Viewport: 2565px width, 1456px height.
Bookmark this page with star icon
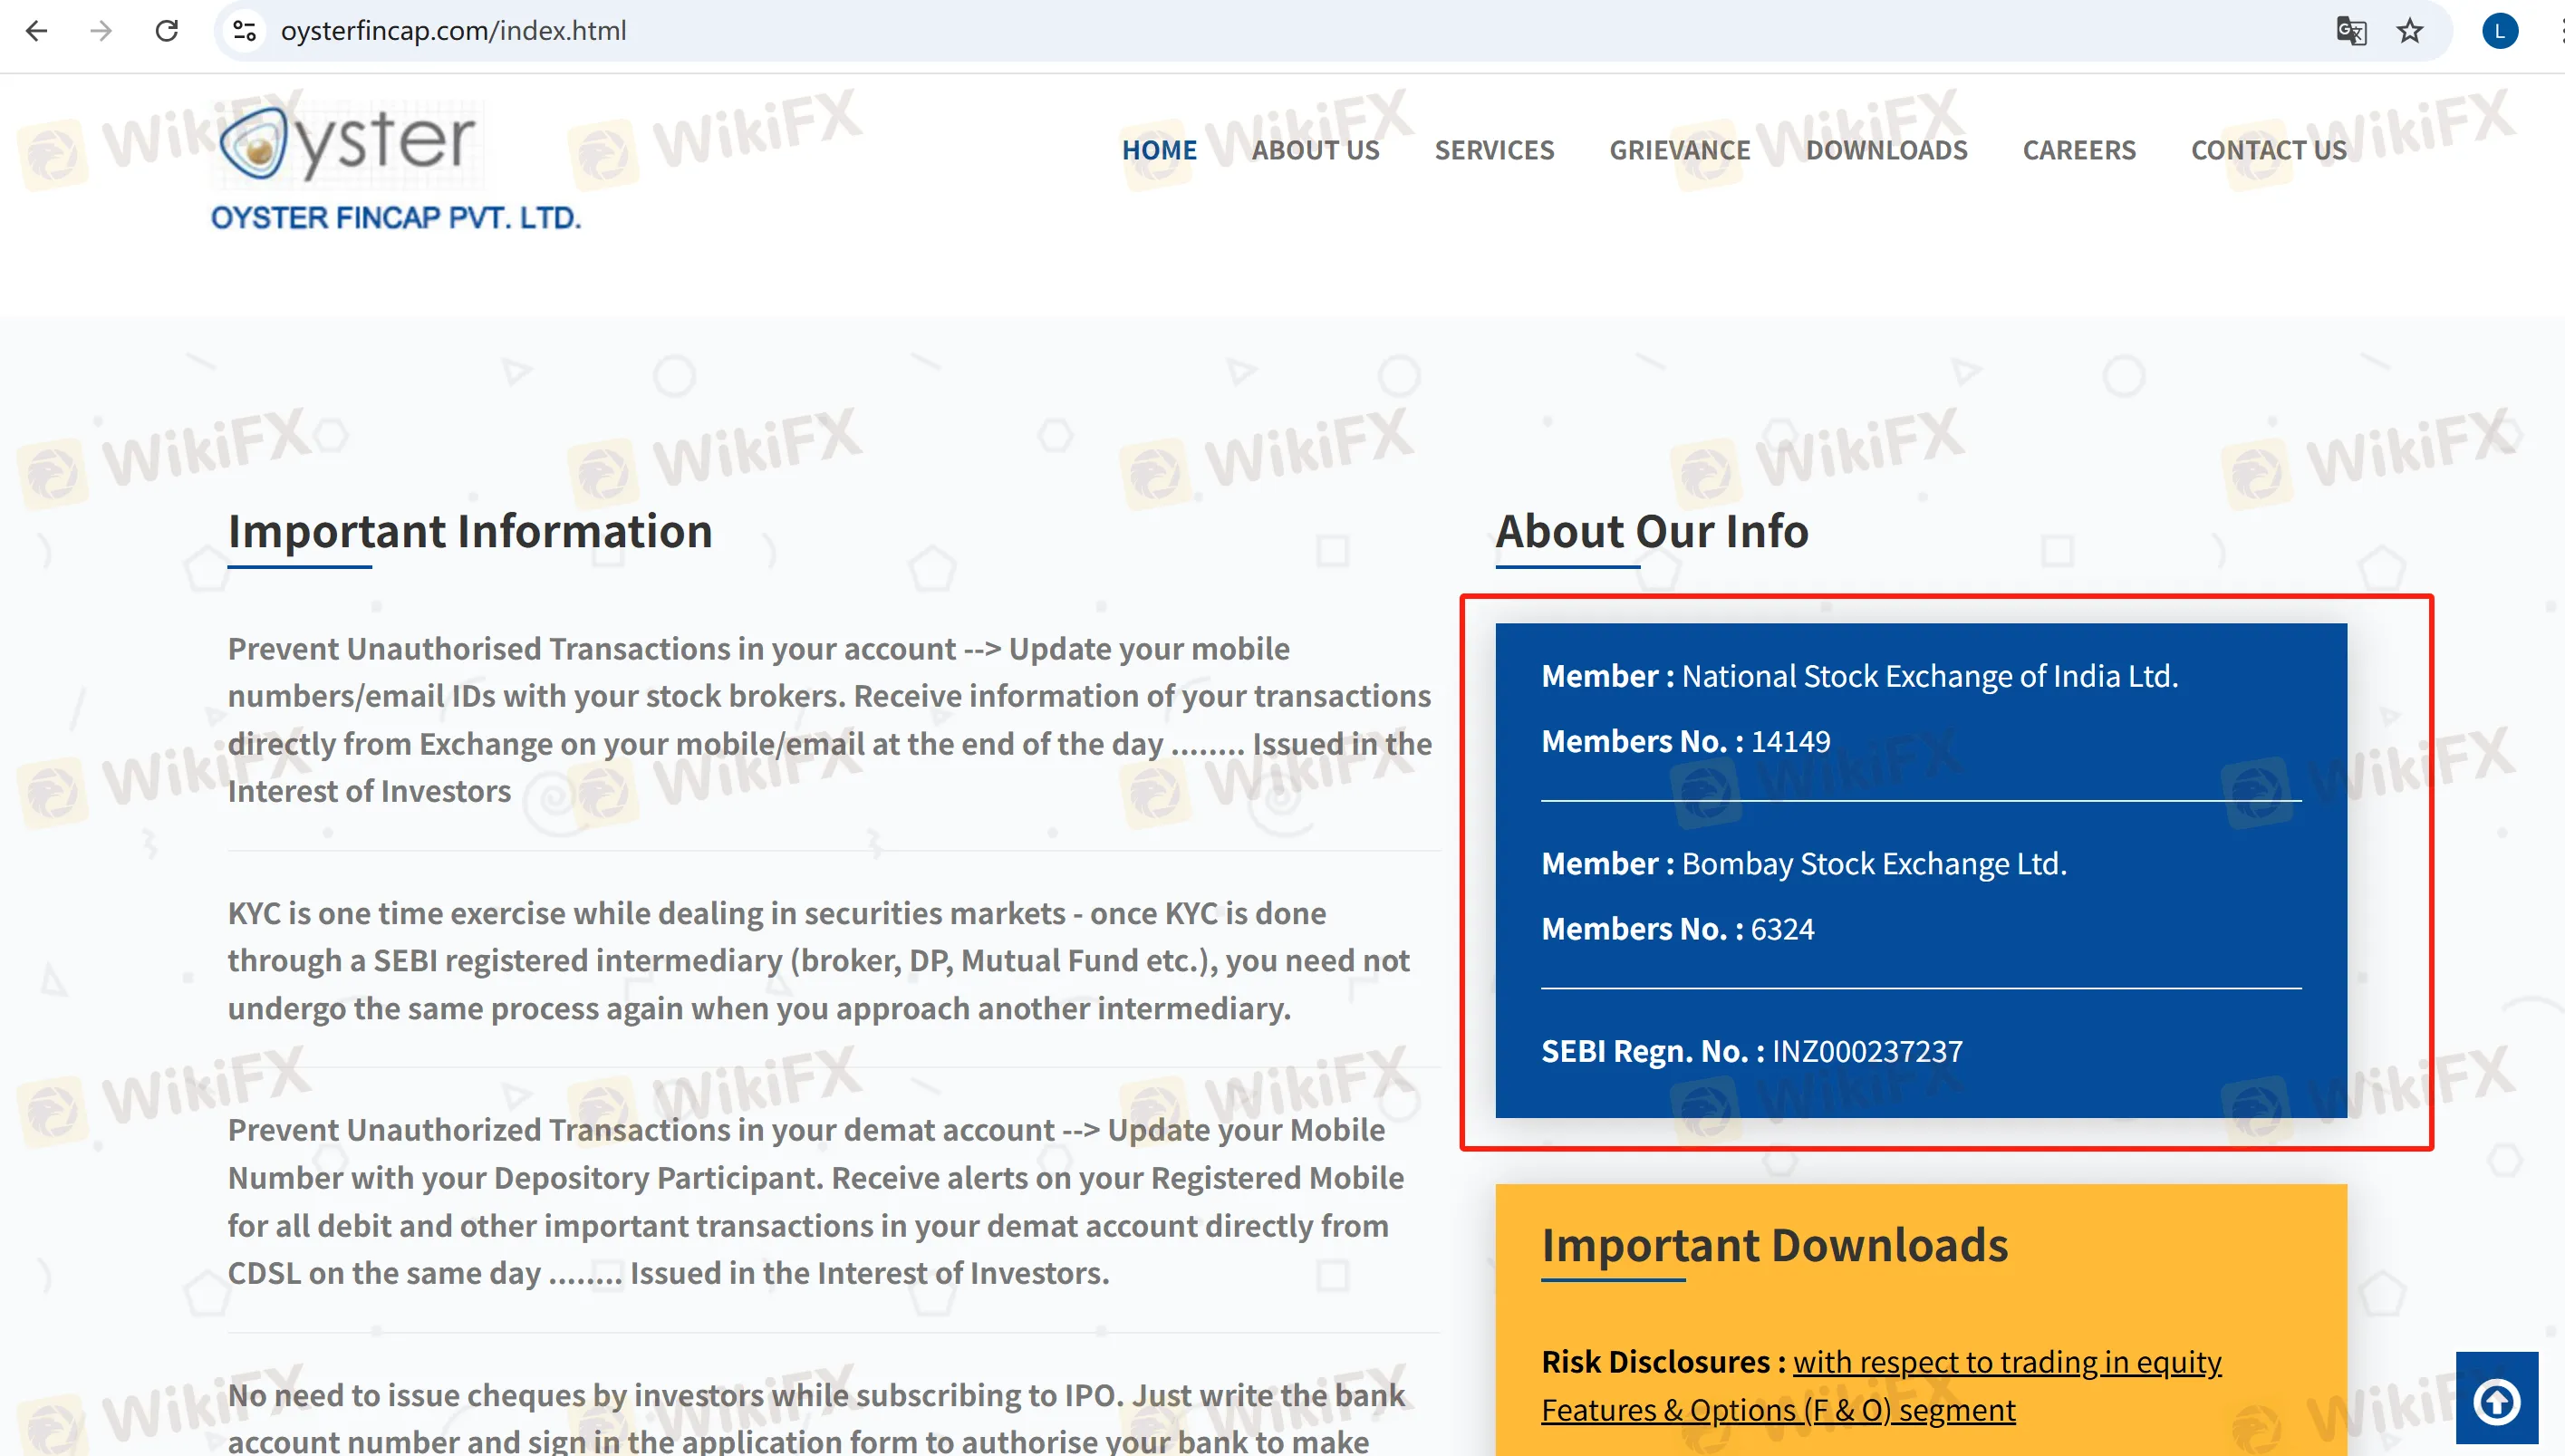tap(2410, 31)
